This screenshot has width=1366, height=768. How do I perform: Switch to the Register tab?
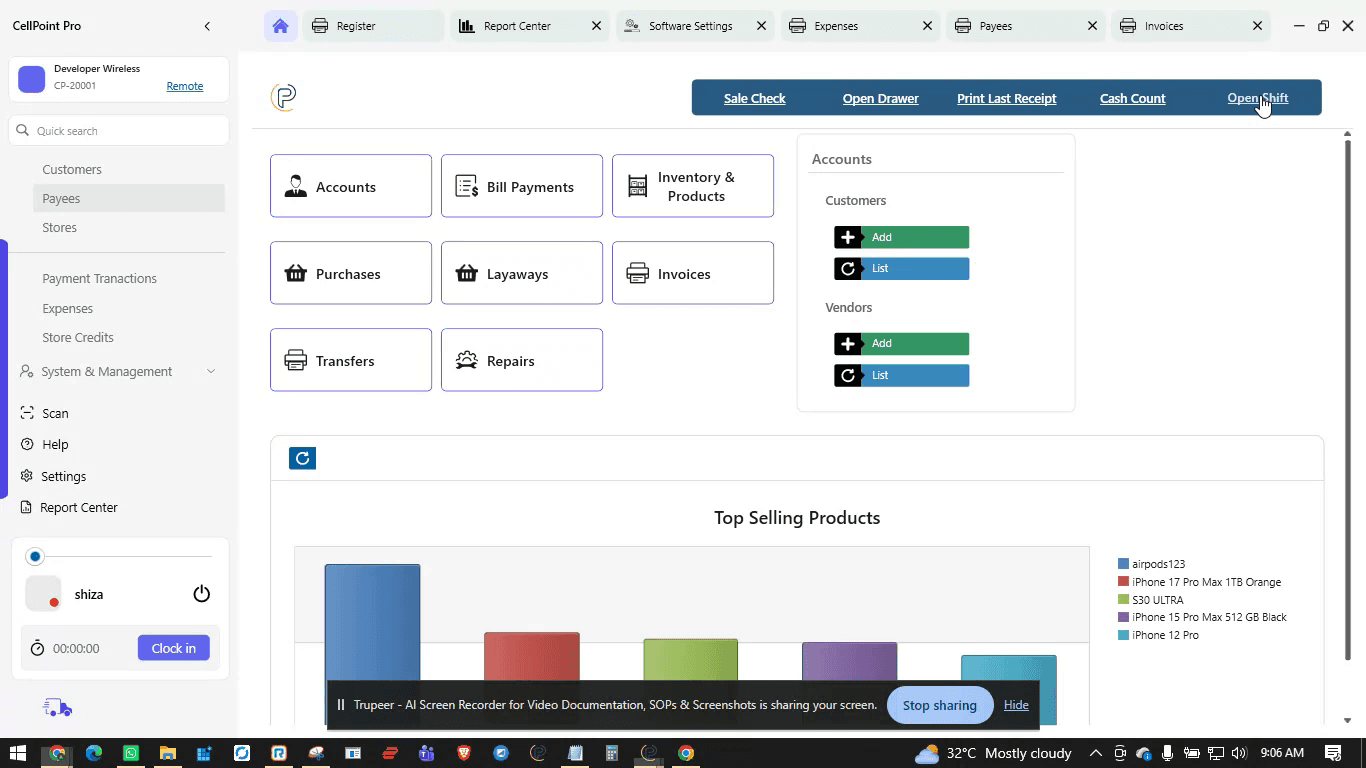point(373,26)
